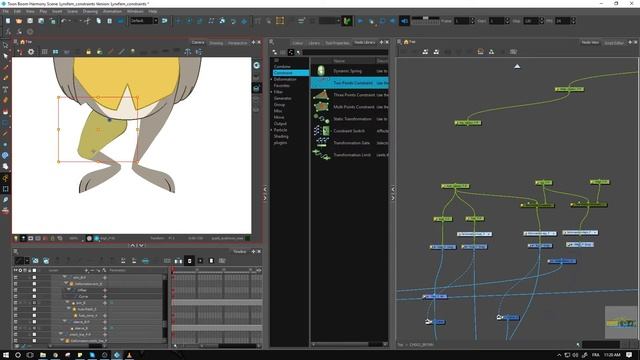Toggle the top timeline layer's enable checkbox
Image resolution: width=640 pixels, height=360 pixels.
34,277
